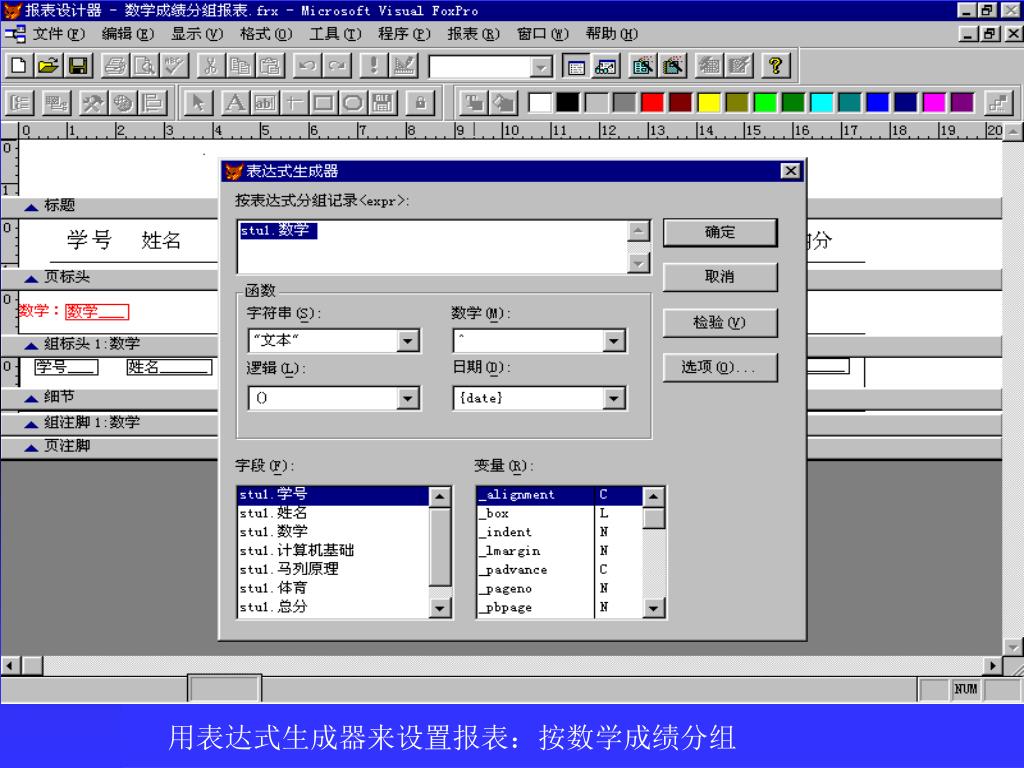The image size is (1024, 768).
Task: Click the Help question mark icon
Action: [x=775, y=65]
